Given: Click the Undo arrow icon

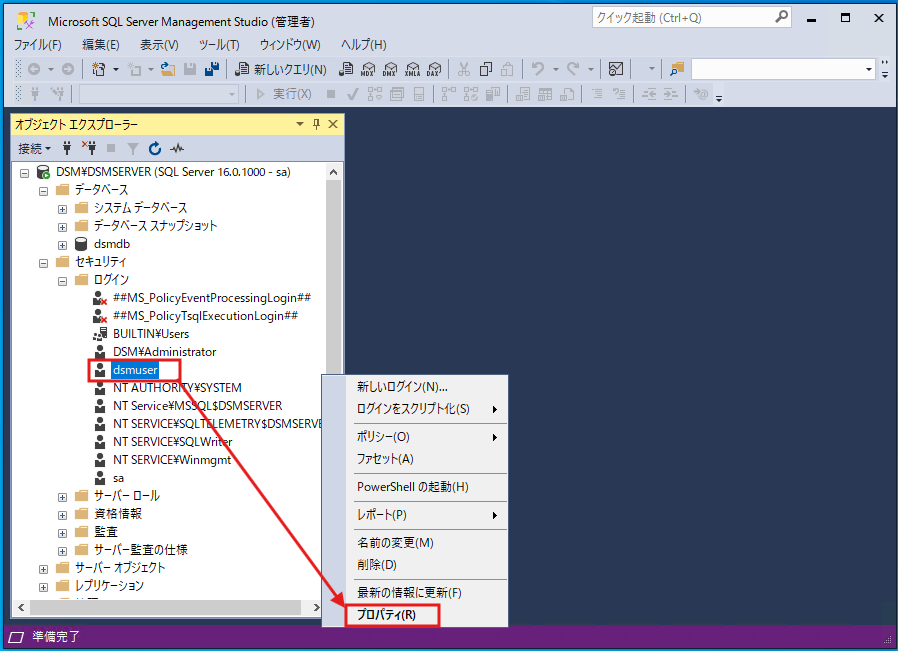Looking at the screenshot, I should (537, 69).
